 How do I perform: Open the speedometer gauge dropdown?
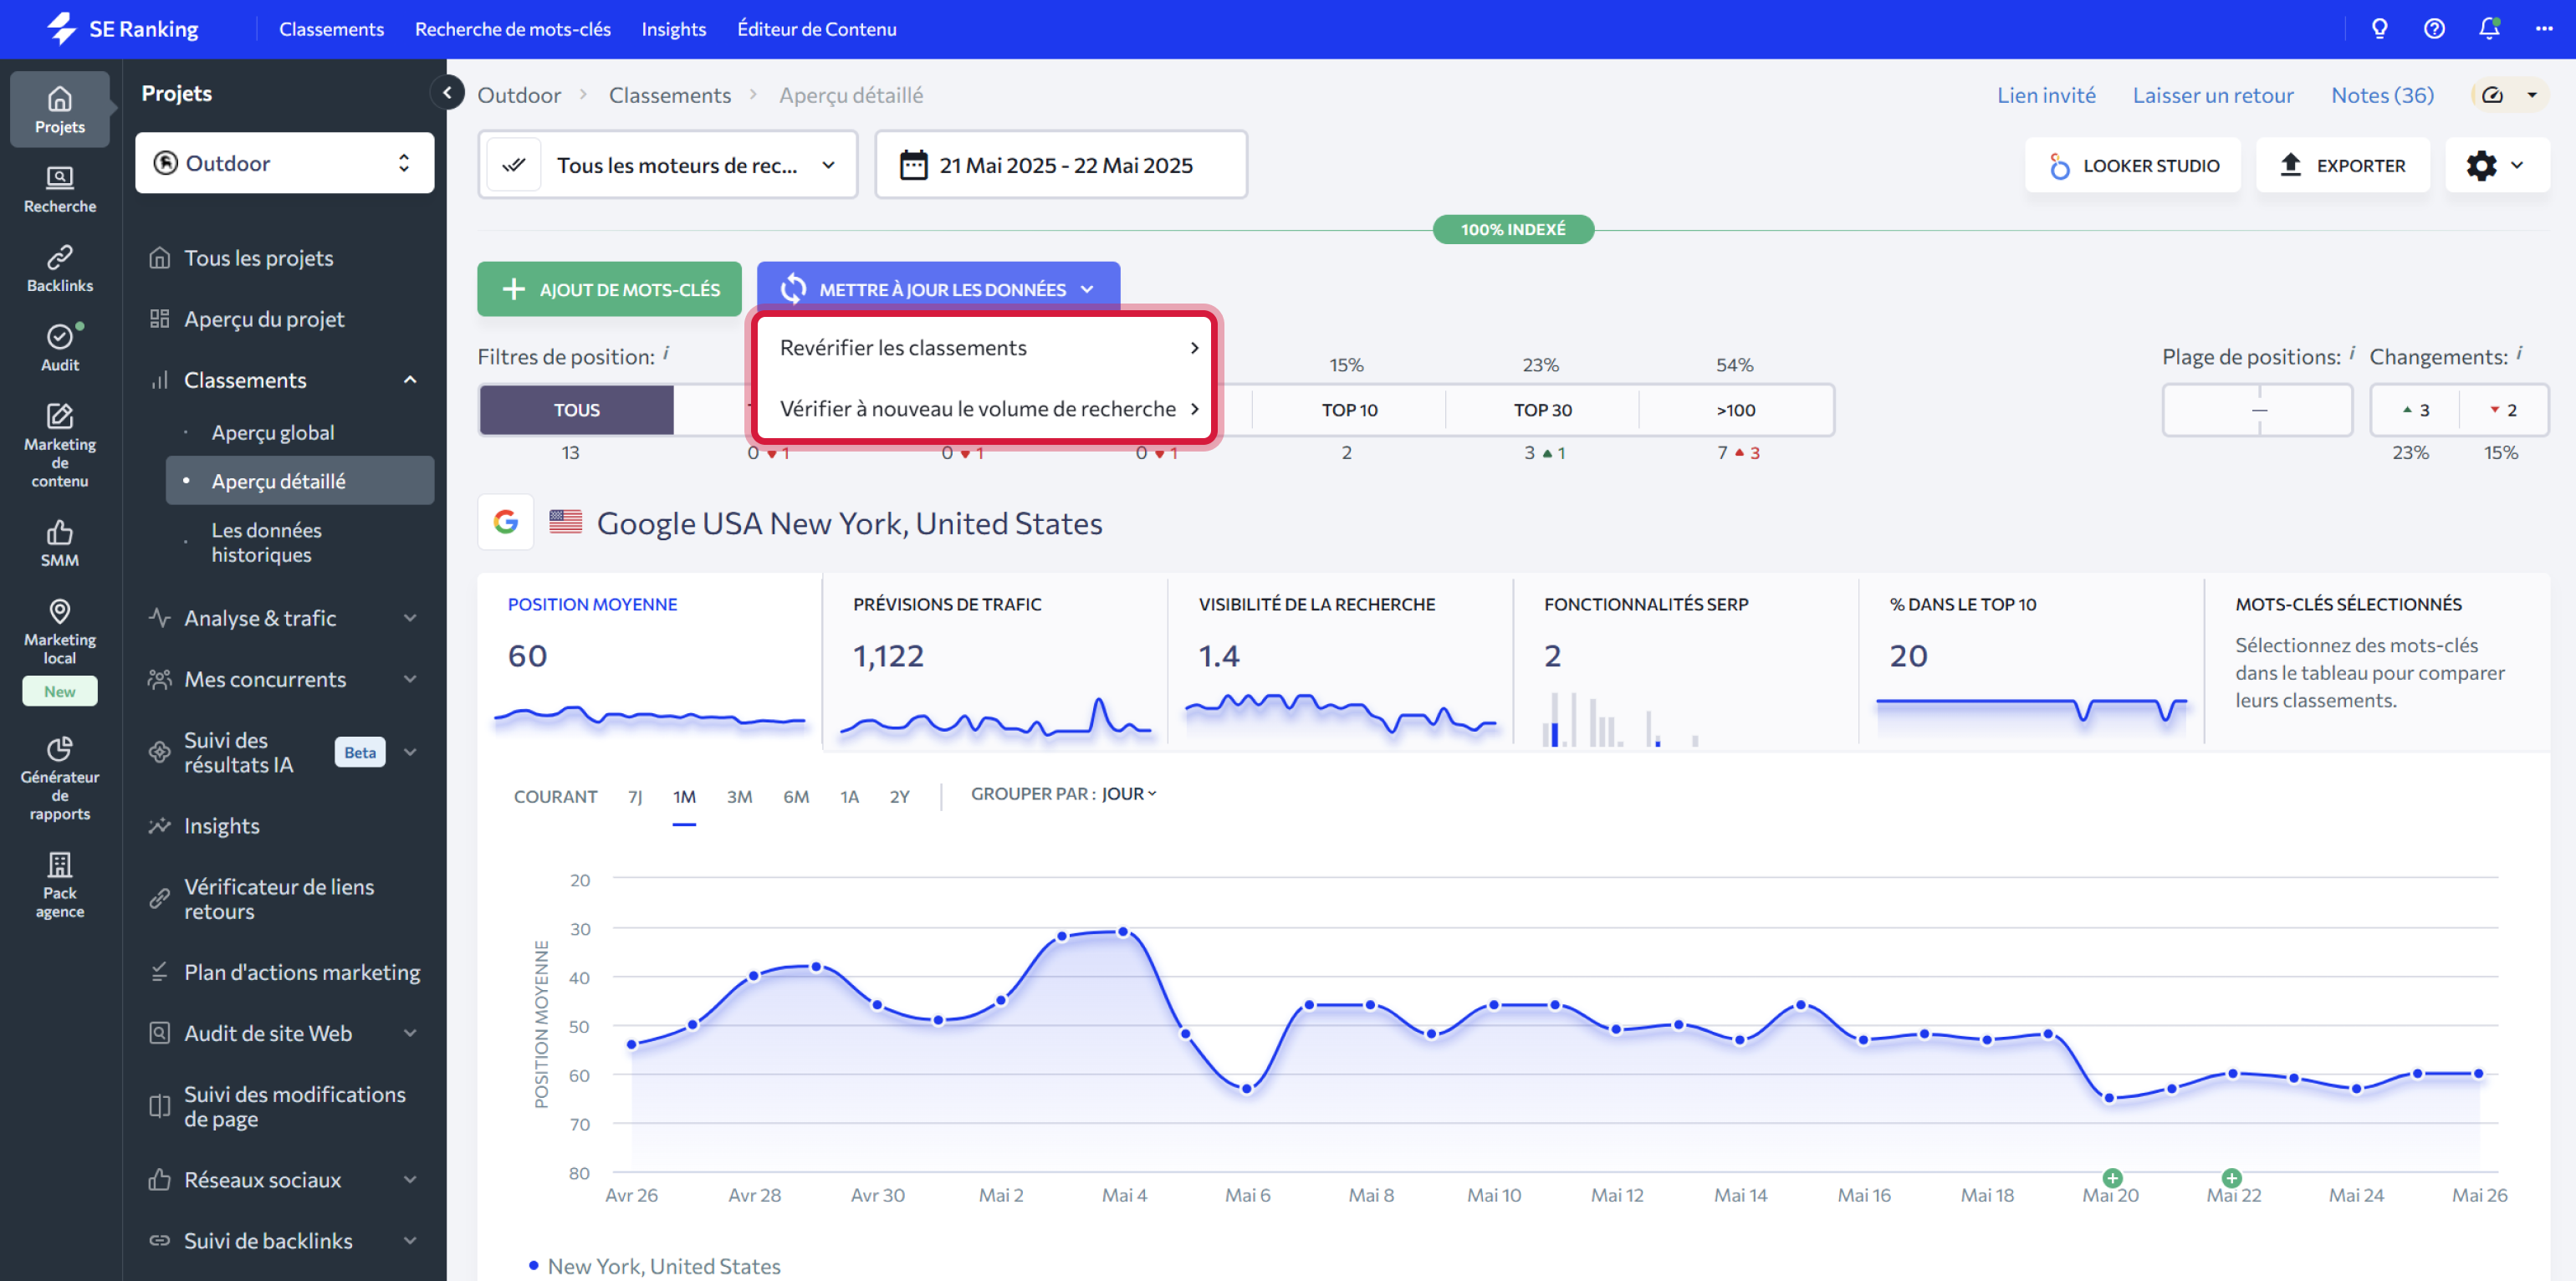2510,95
